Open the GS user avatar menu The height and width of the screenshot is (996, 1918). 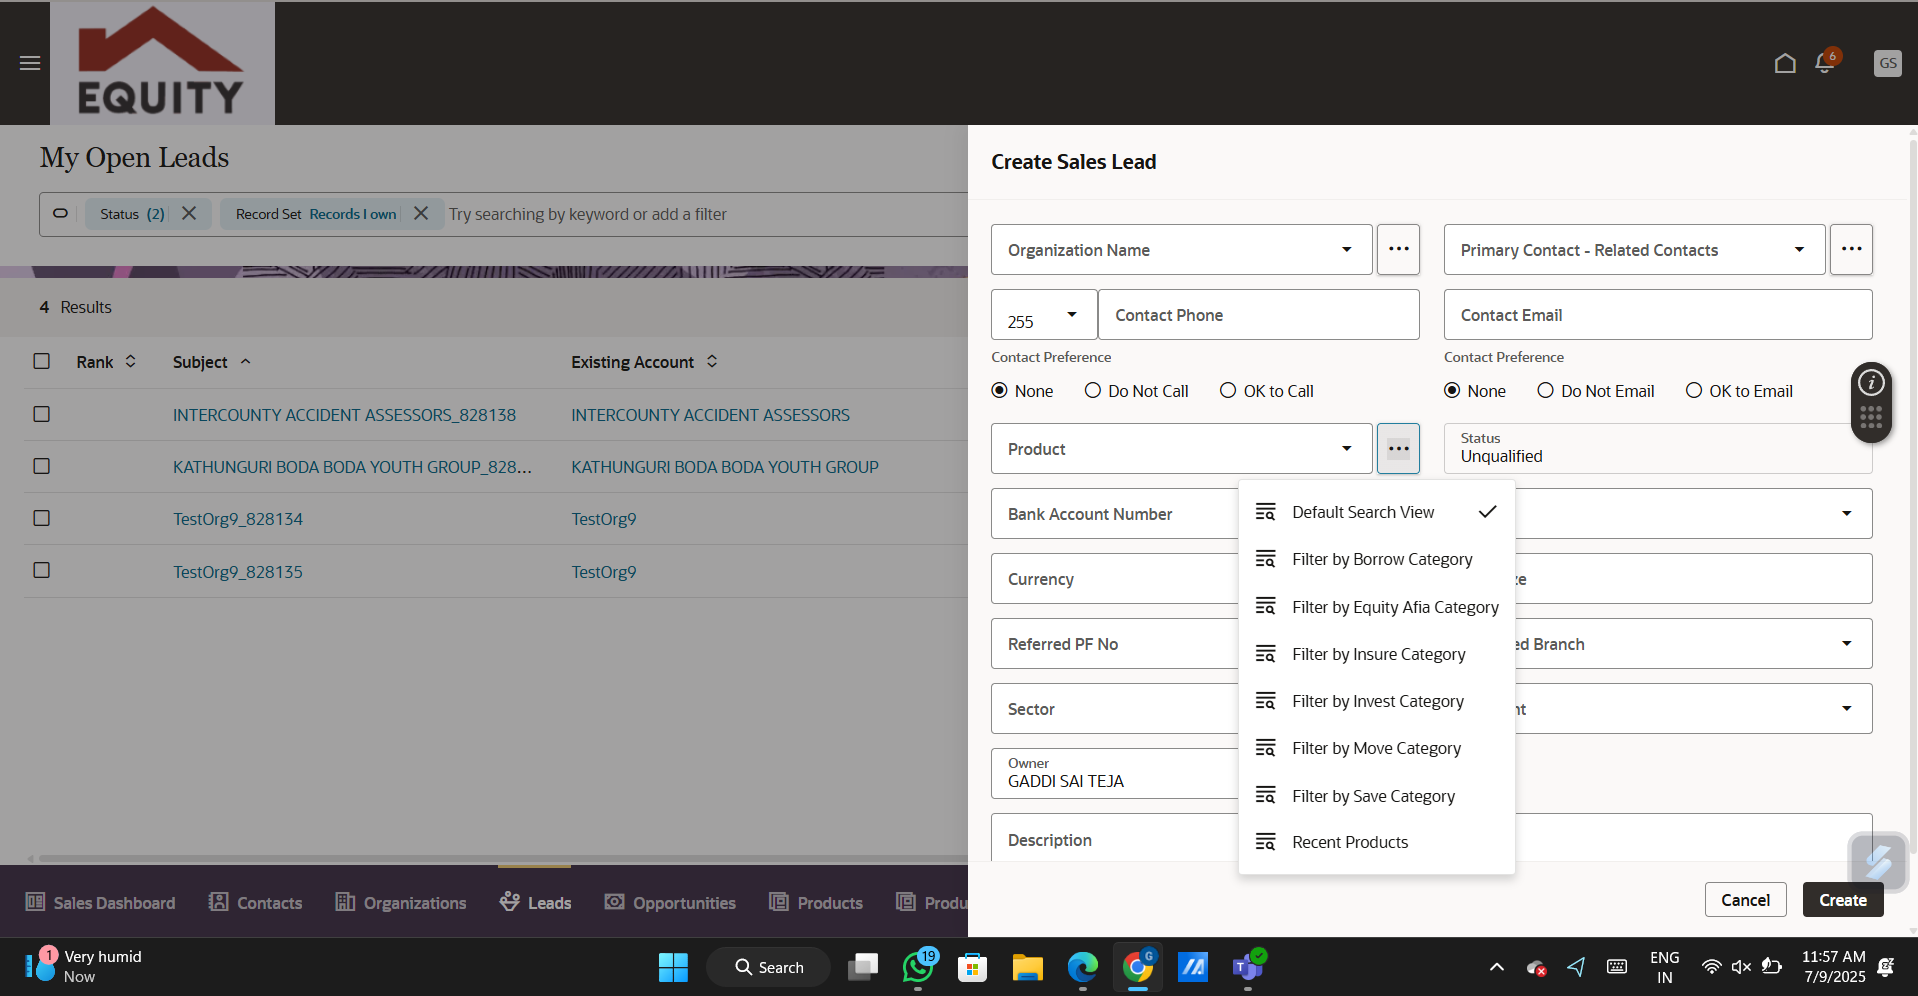click(x=1888, y=63)
